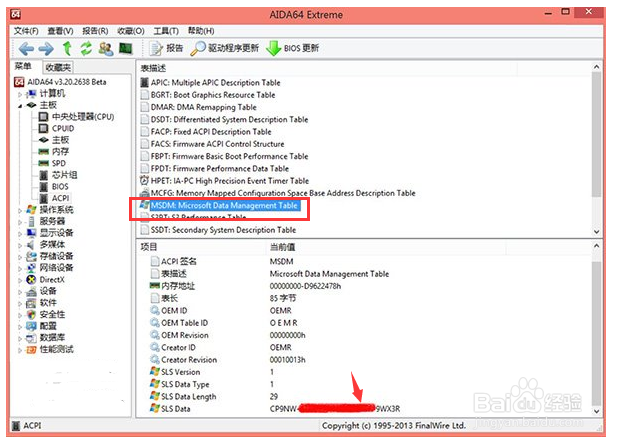Open the 报告(R) menu

point(95,31)
